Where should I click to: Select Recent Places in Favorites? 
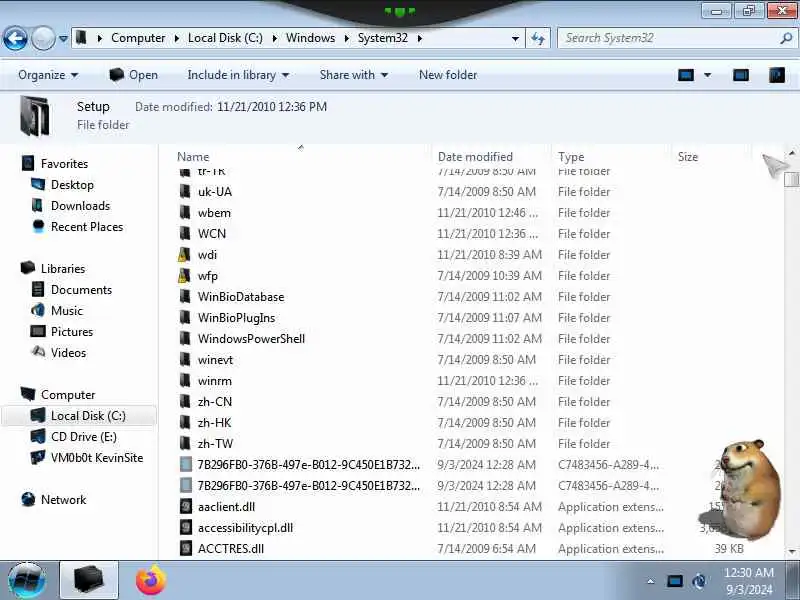(87, 227)
